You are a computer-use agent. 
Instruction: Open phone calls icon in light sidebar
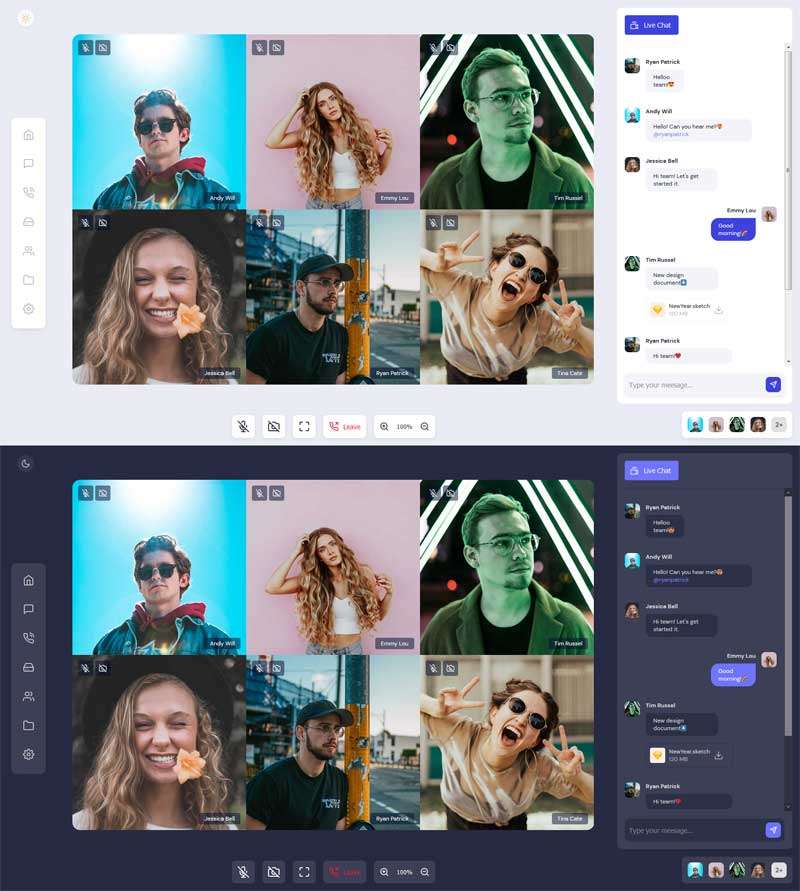point(28,193)
